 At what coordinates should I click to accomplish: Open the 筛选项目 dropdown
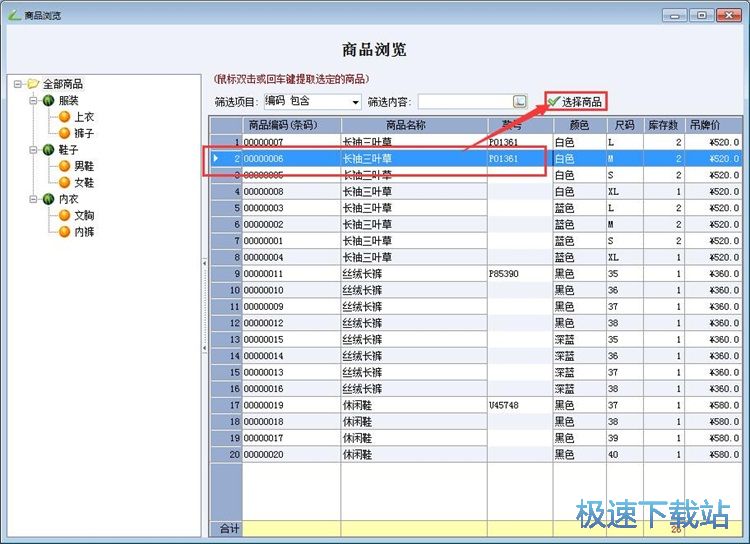pyautogui.click(x=355, y=102)
